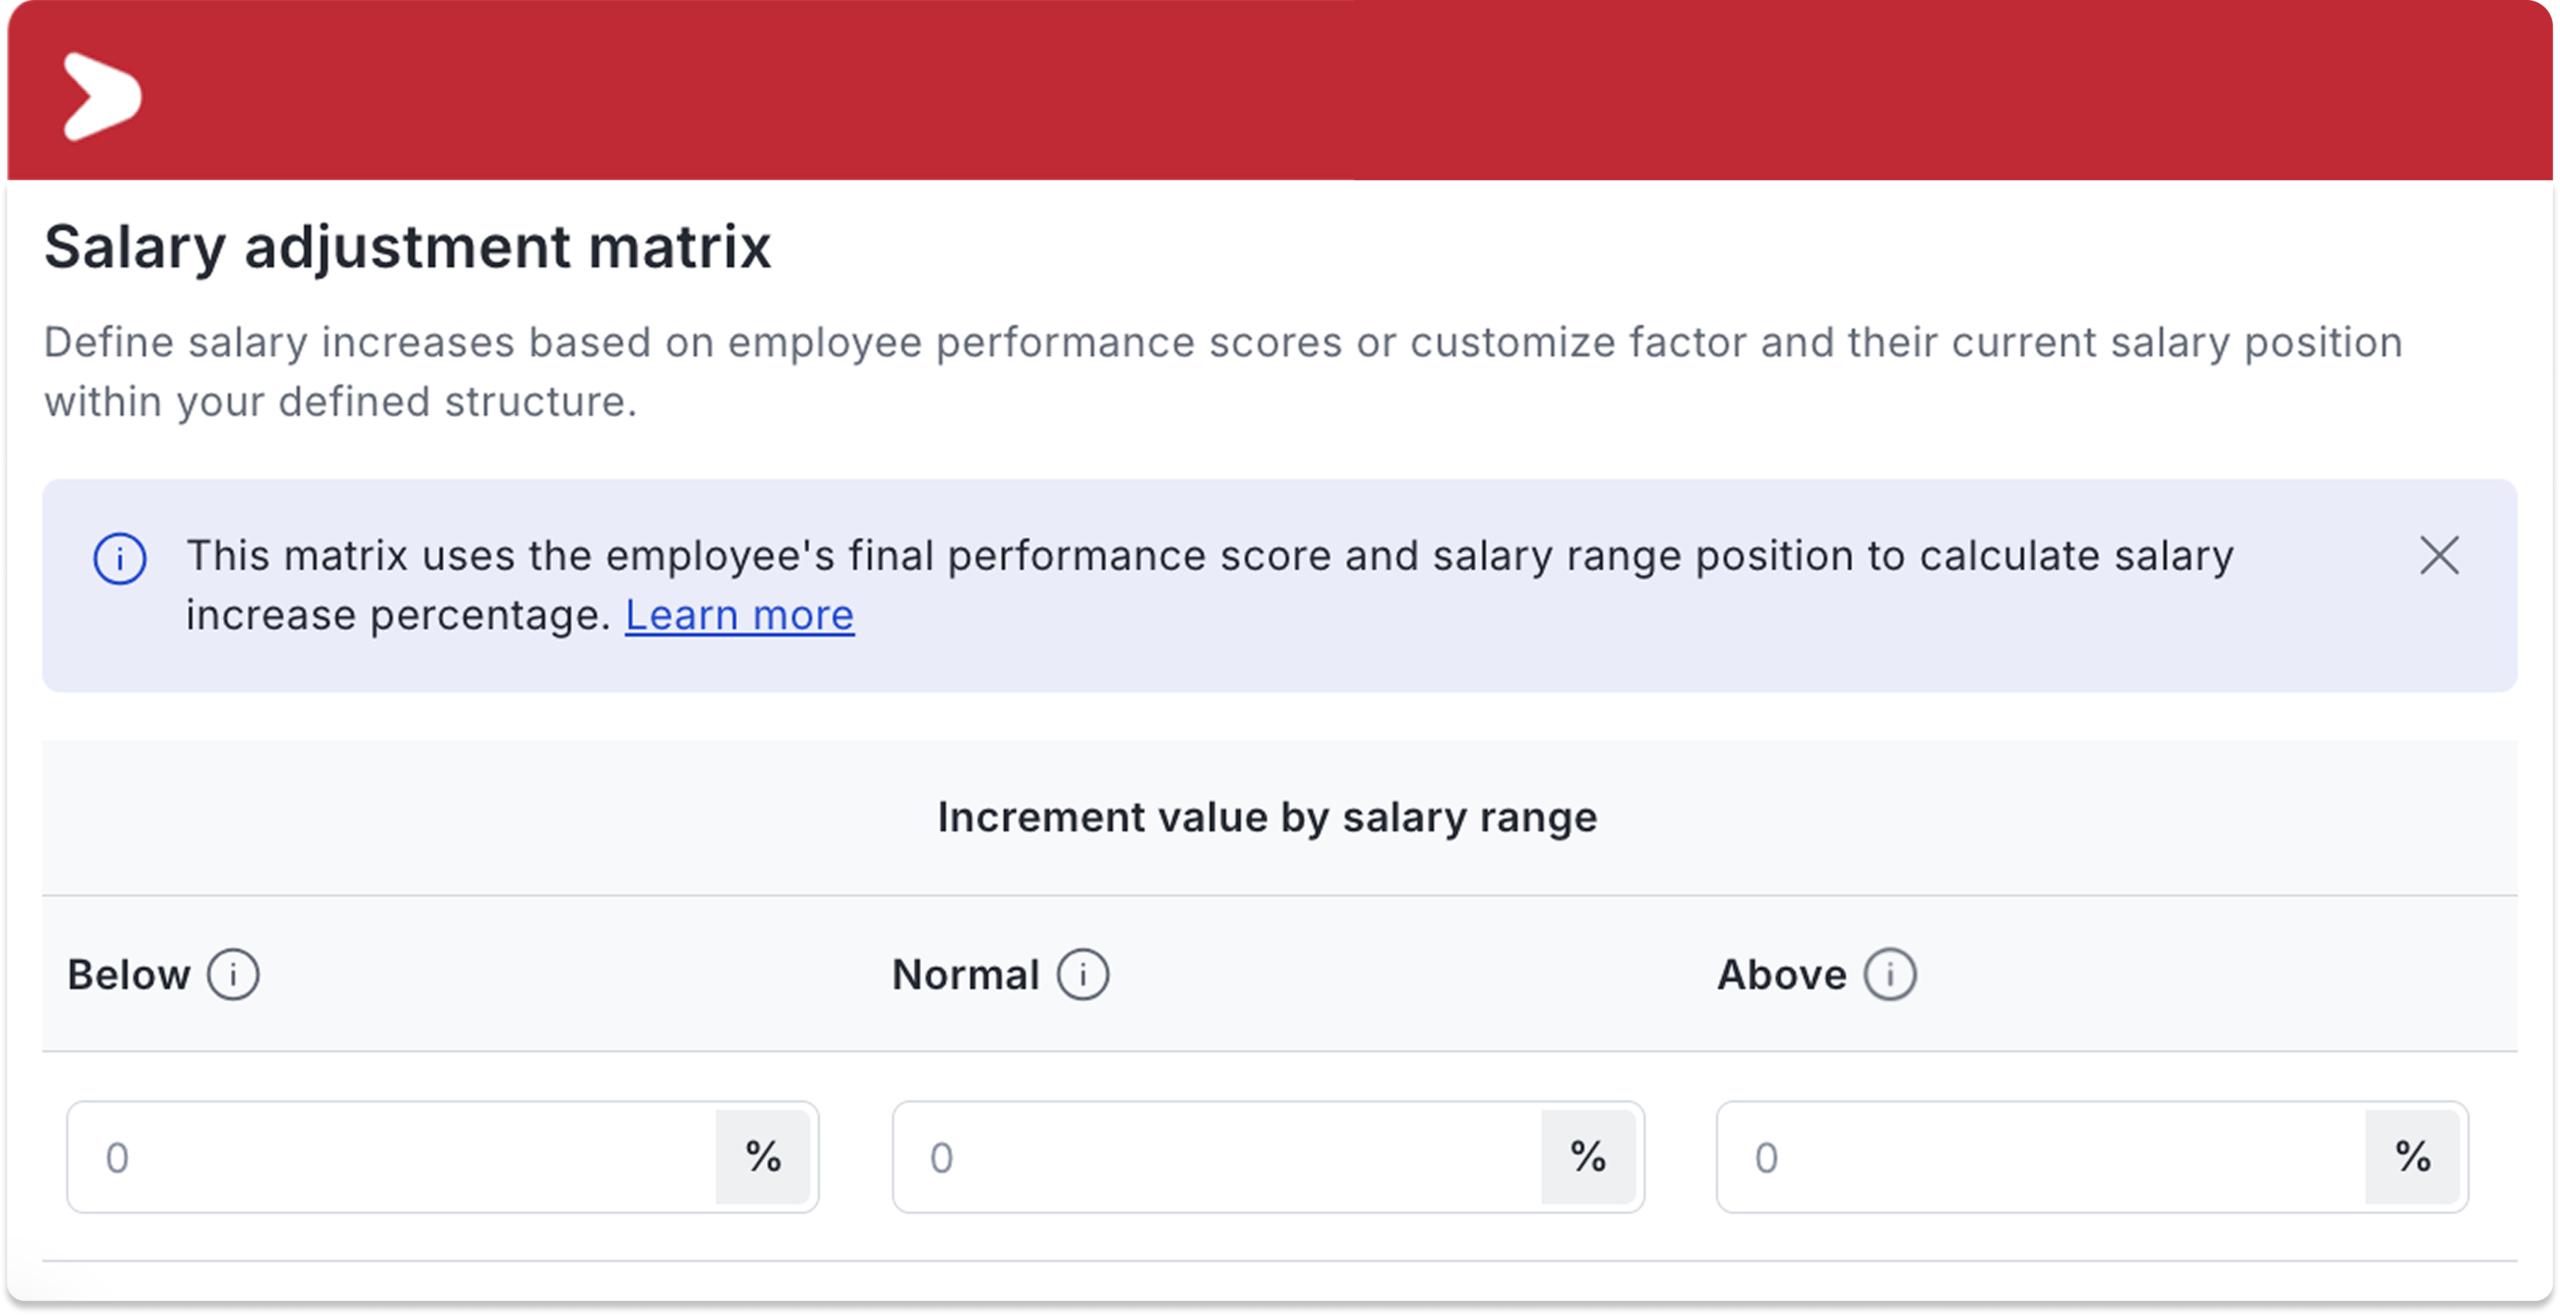Click the banner text about performance score
Viewport: 2560px width, 1315px height.
[1210, 585]
